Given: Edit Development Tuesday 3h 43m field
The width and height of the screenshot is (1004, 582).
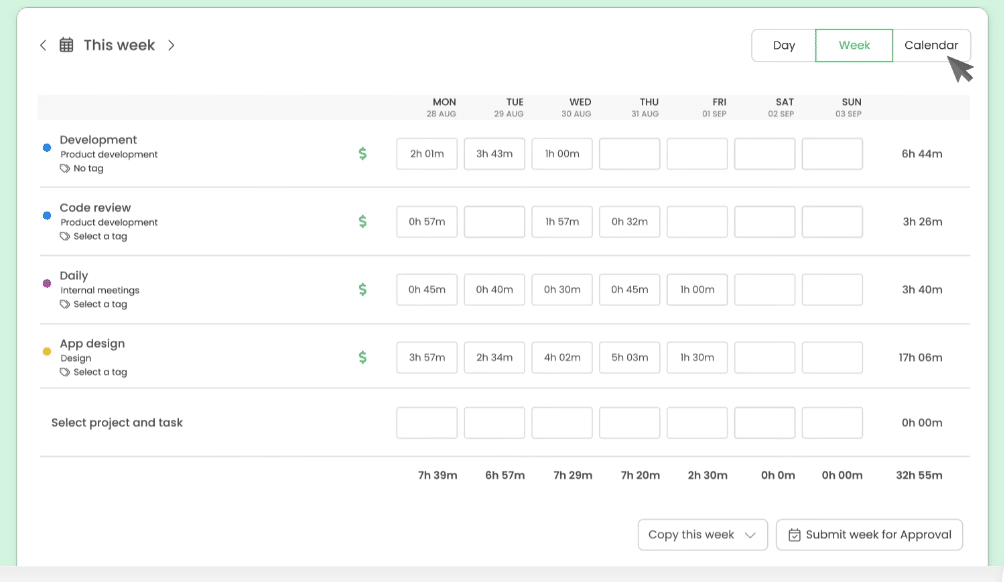Looking at the screenshot, I should coord(494,154).
